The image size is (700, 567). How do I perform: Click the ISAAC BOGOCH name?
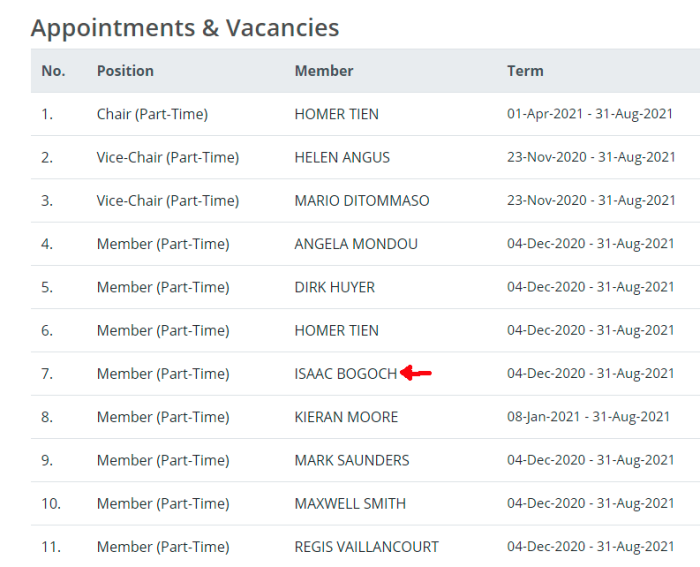346,374
